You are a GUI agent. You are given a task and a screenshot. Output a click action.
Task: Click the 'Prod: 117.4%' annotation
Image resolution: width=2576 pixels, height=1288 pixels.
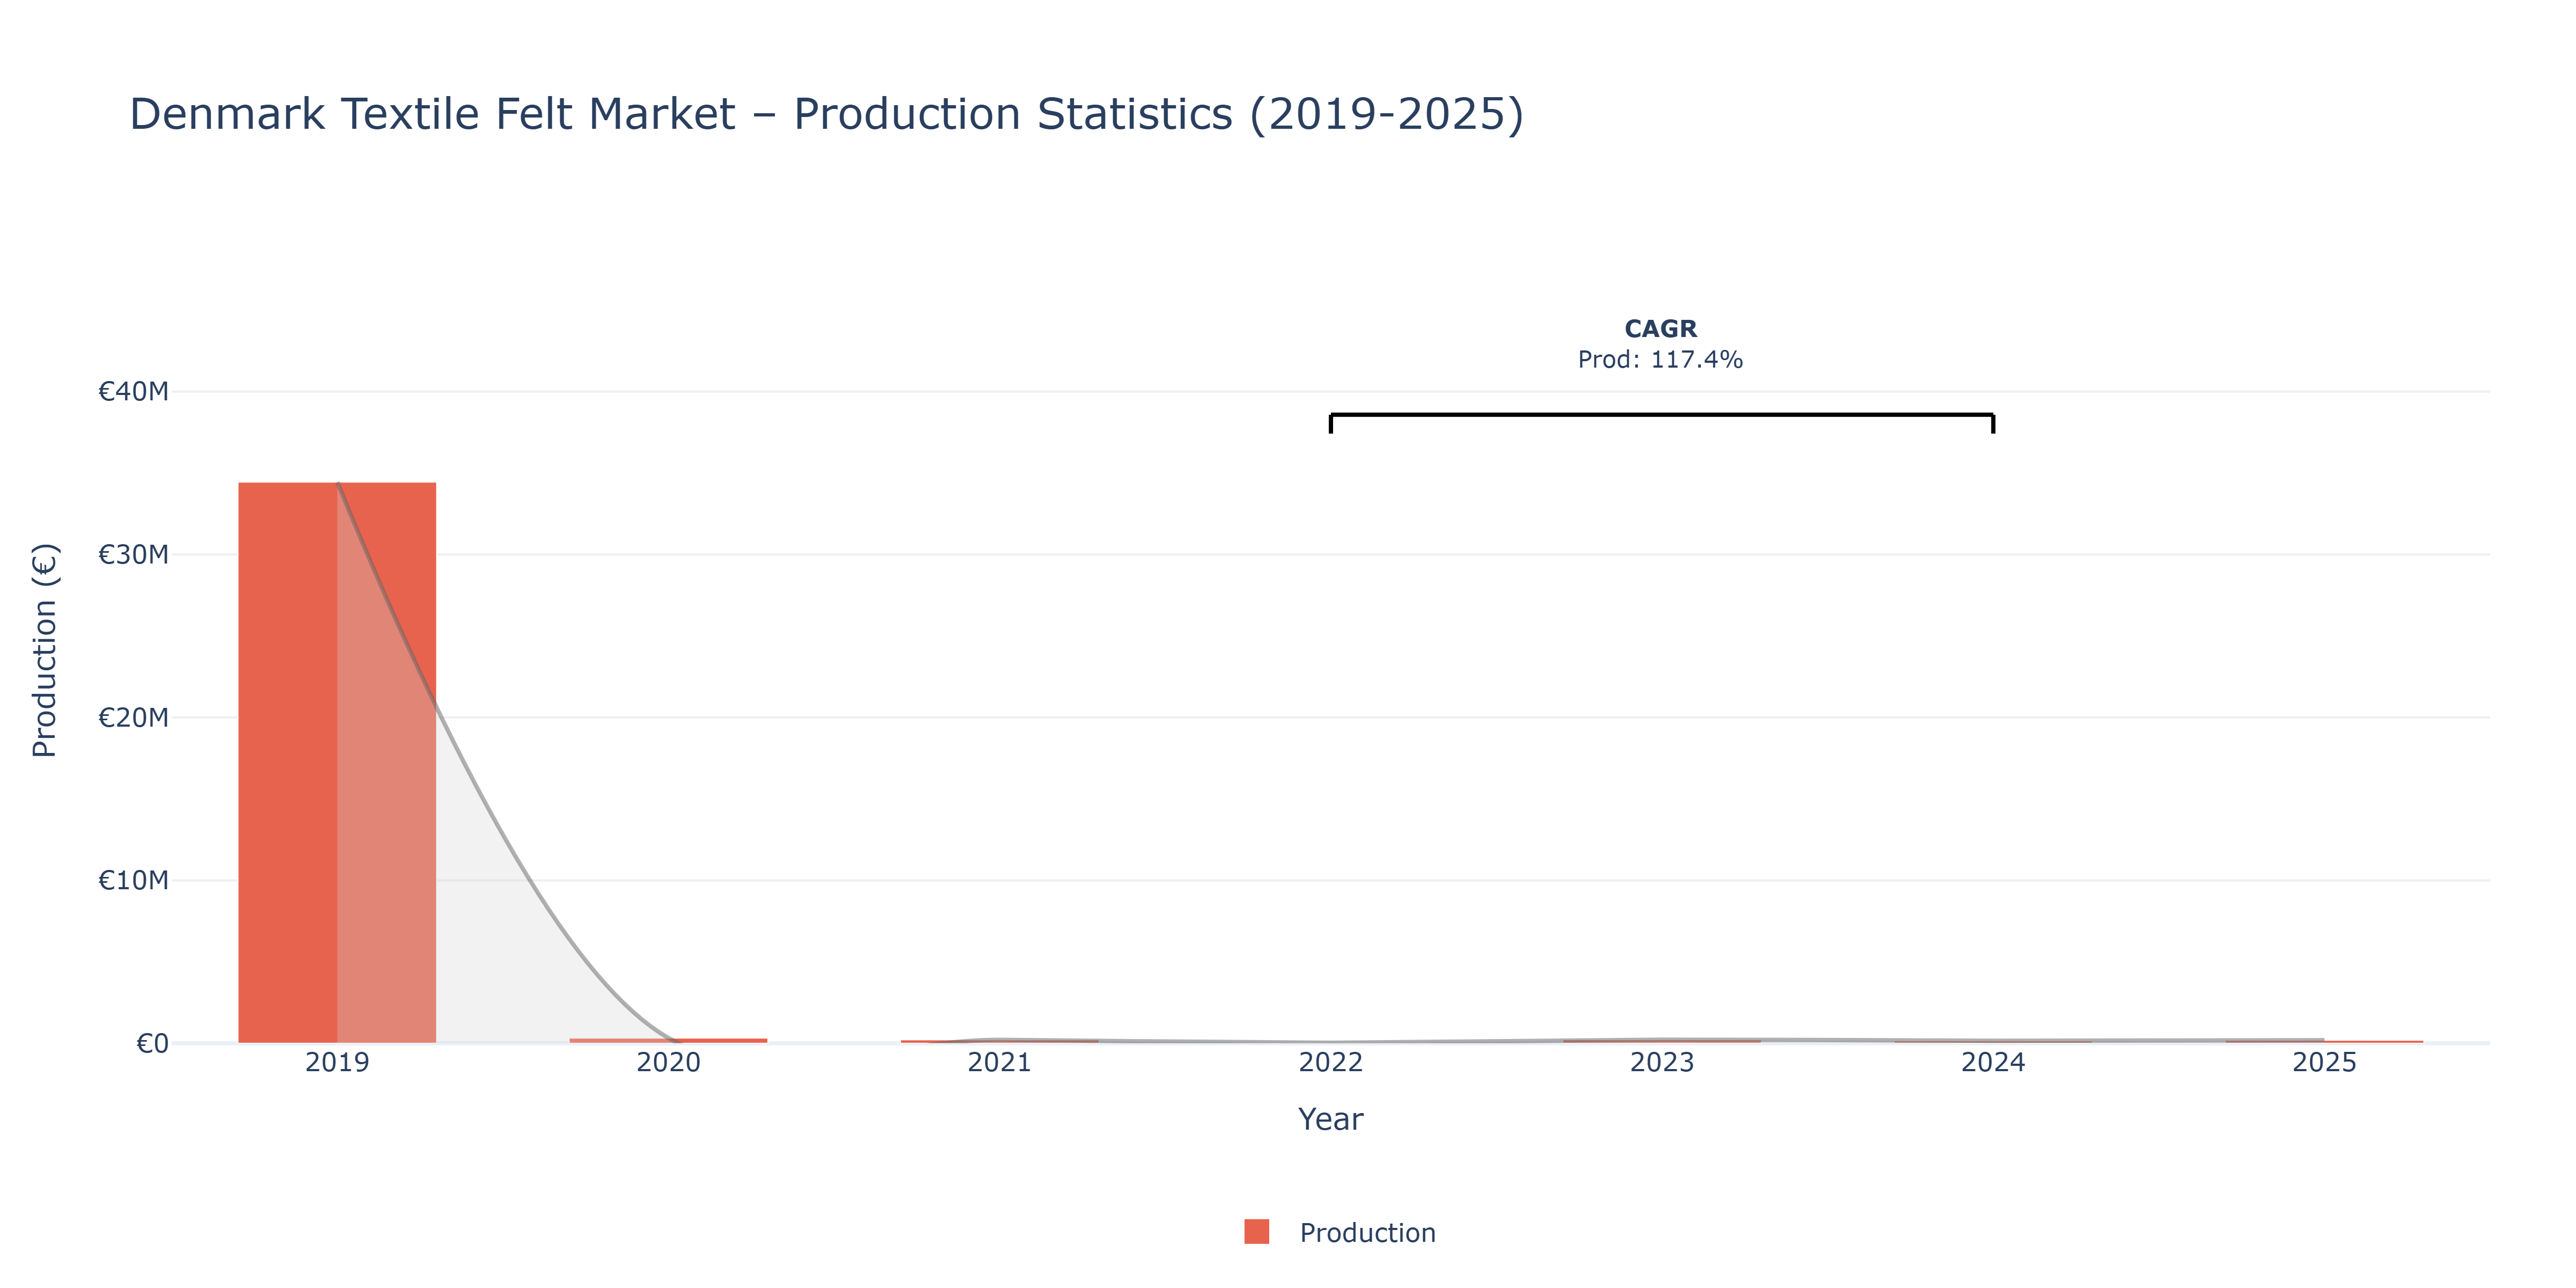(x=1660, y=359)
